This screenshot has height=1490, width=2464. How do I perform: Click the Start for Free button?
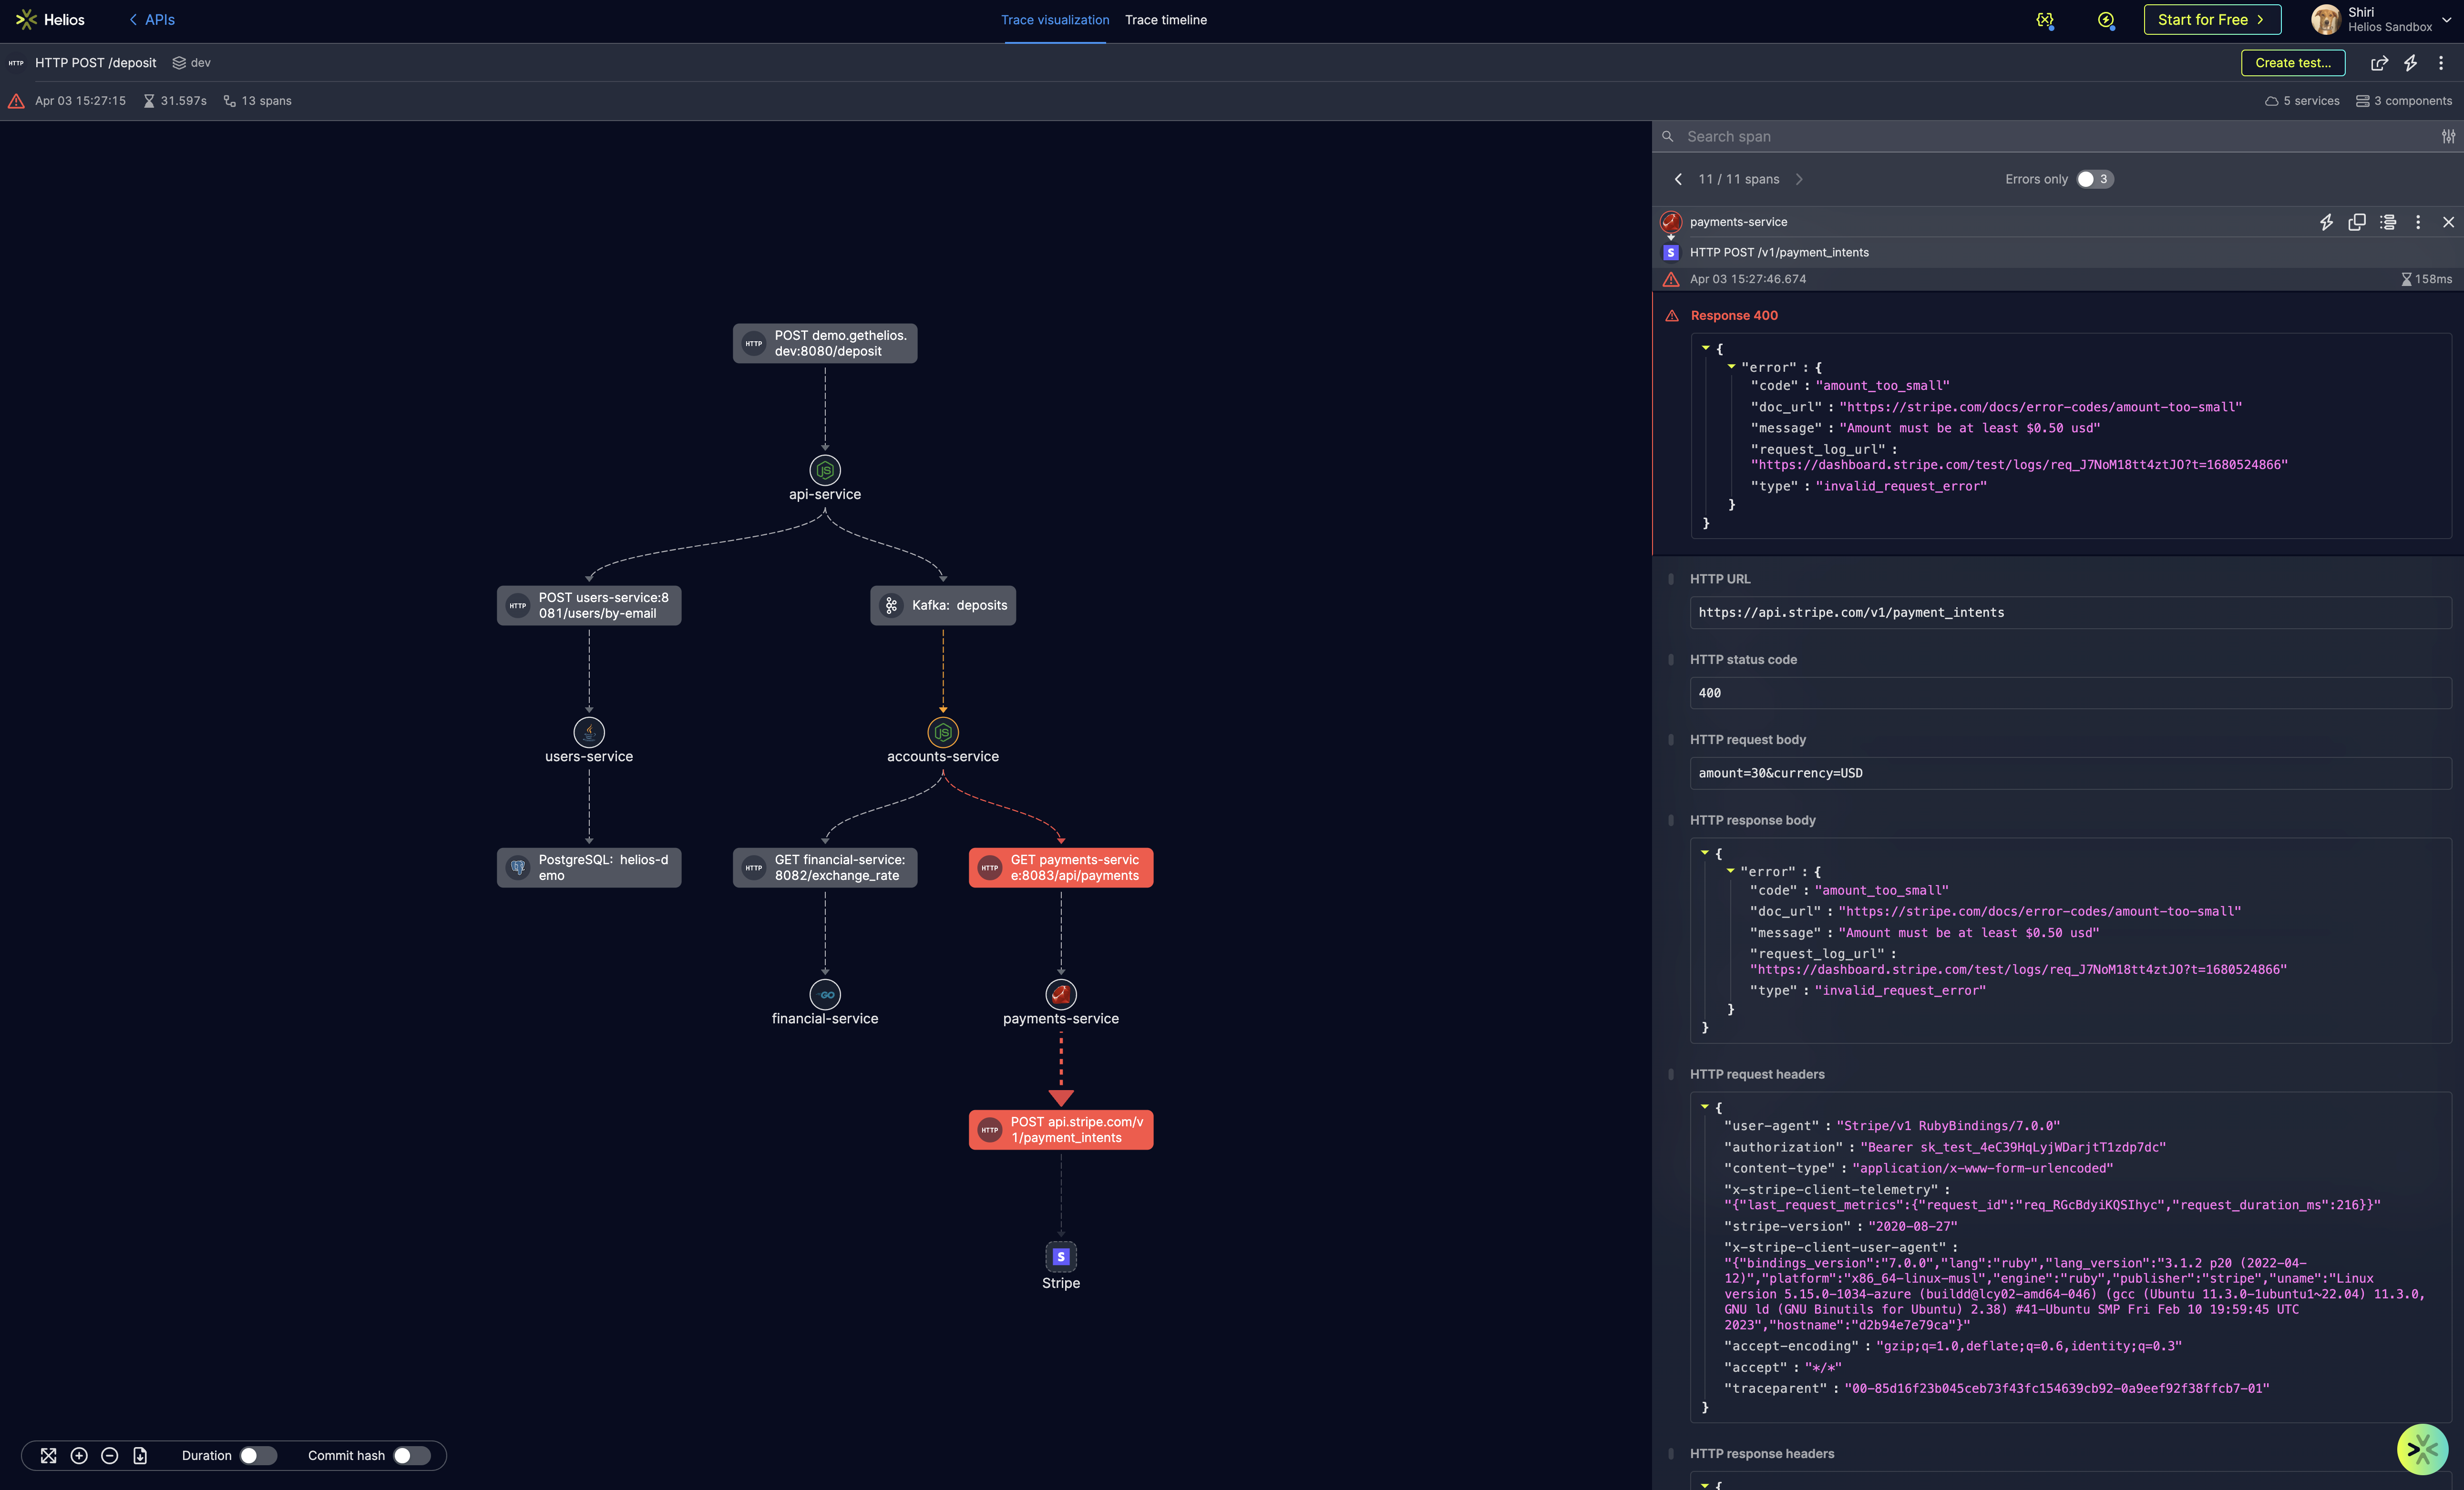click(x=2212, y=20)
